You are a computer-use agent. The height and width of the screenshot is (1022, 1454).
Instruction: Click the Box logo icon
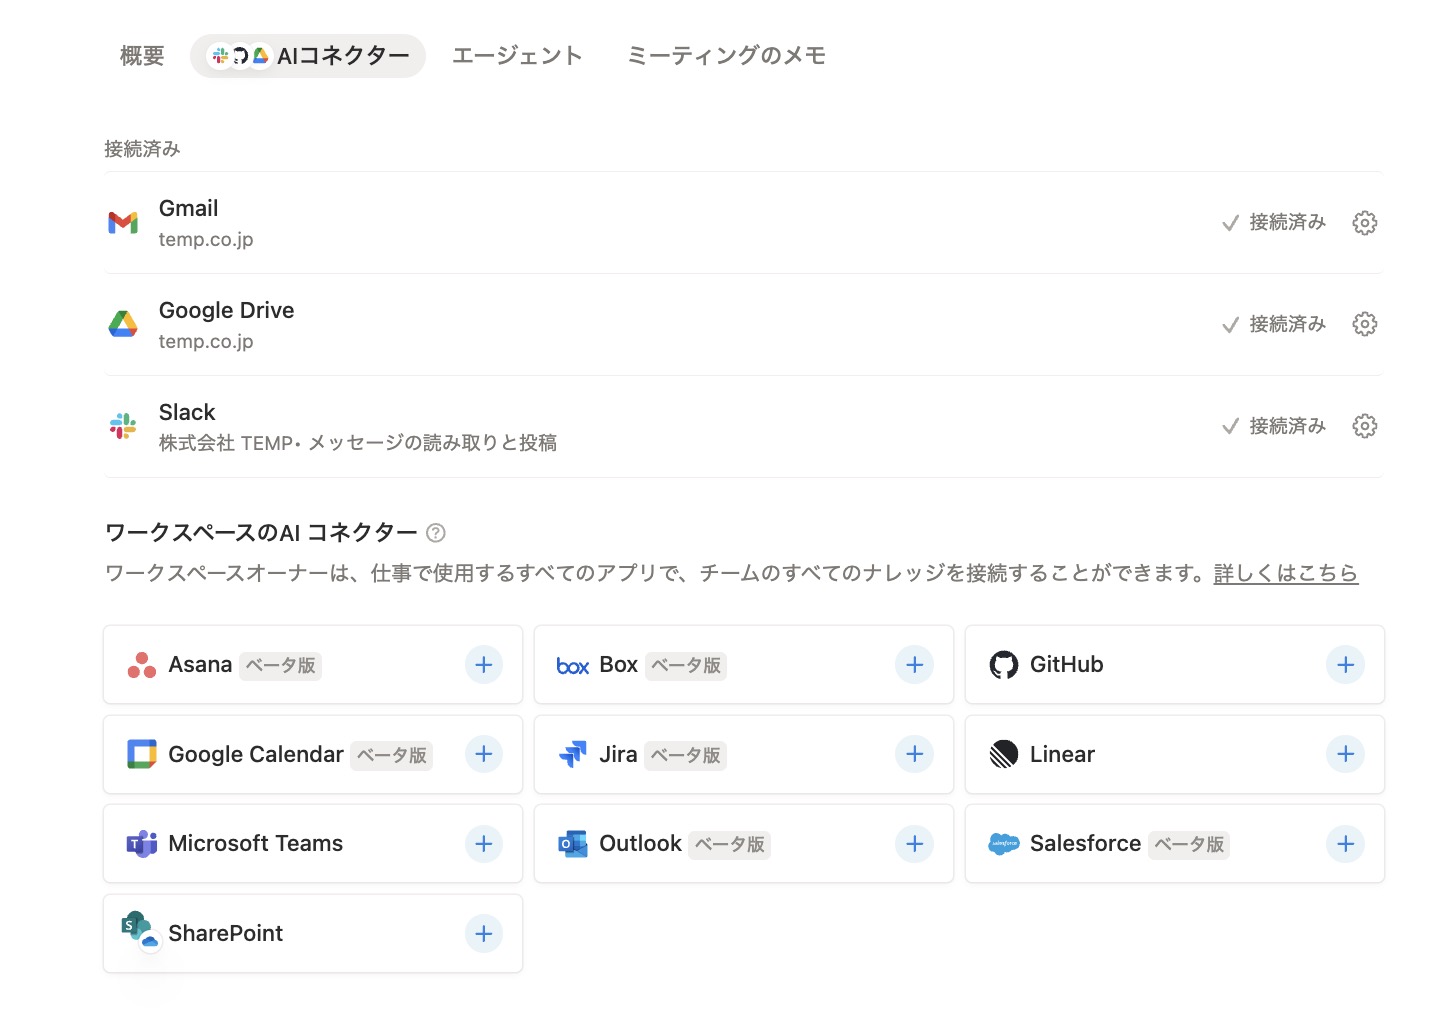(x=573, y=666)
